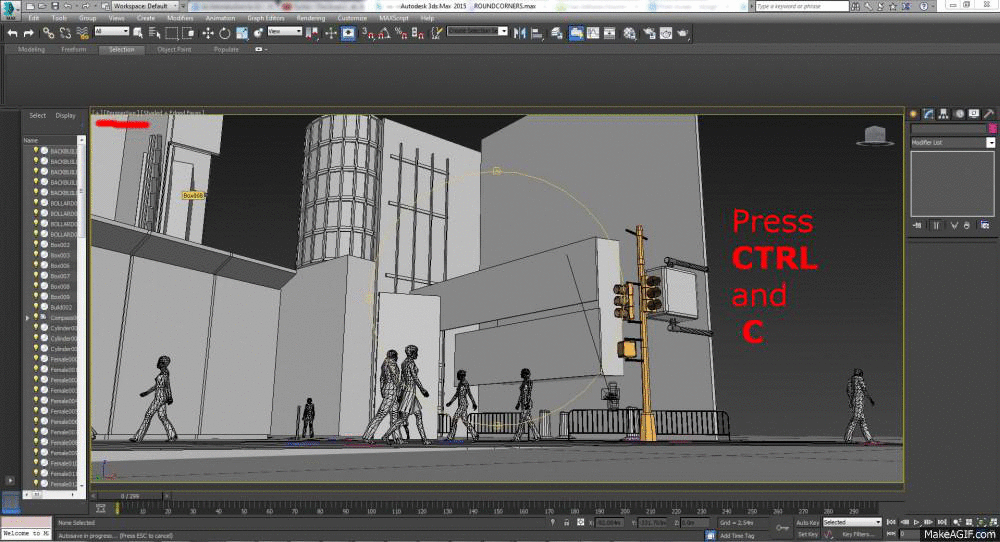Image resolution: width=1000 pixels, height=542 pixels.
Task: Open the Workspace: Default dropdown
Action: click(x=145, y=6)
